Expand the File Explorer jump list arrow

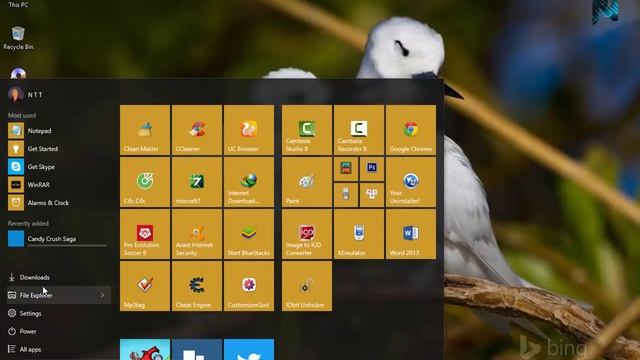(102, 295)
